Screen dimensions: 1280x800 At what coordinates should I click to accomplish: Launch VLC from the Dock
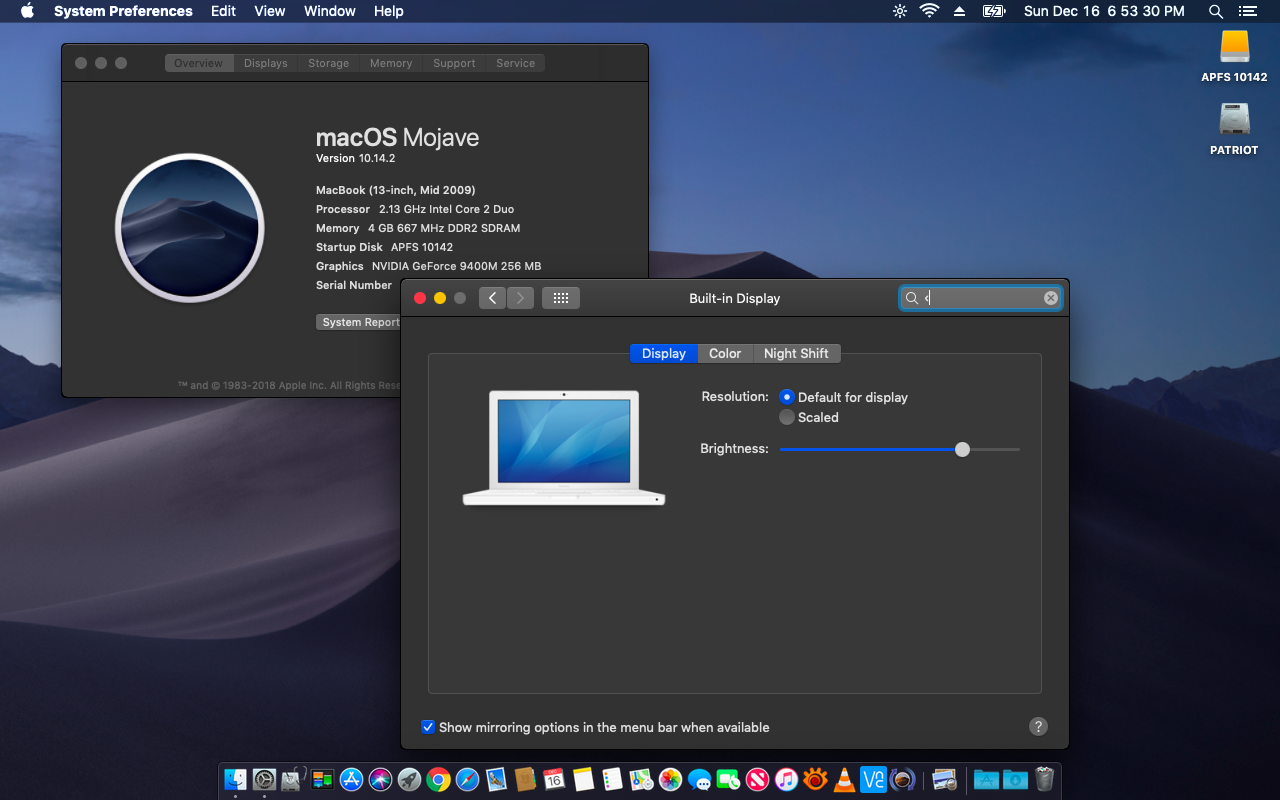coord(844,779)
